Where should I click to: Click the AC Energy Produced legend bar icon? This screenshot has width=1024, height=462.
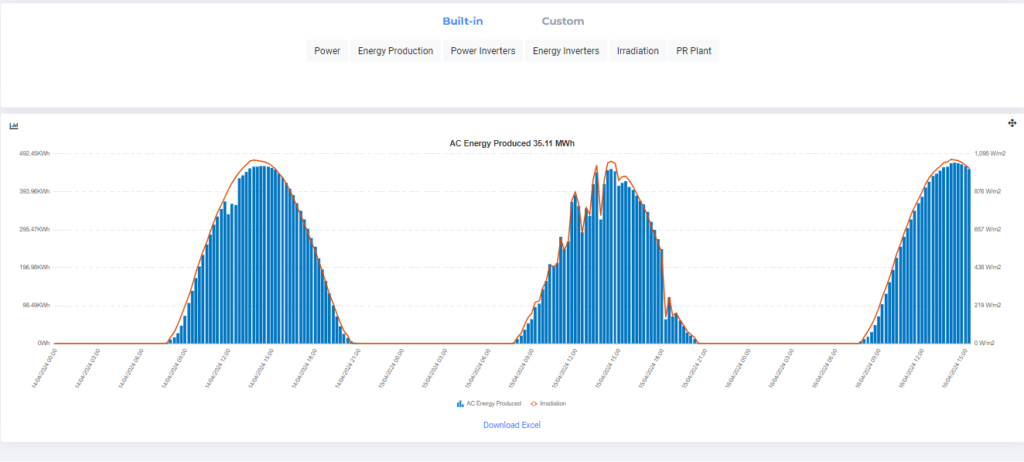click(x=459, y=403)
